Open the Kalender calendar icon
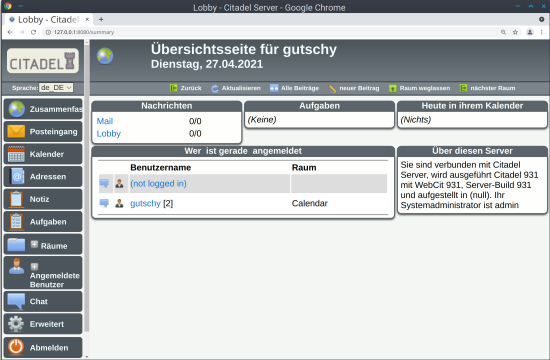Viewport: 550px width, 360px height. [16, 154]
